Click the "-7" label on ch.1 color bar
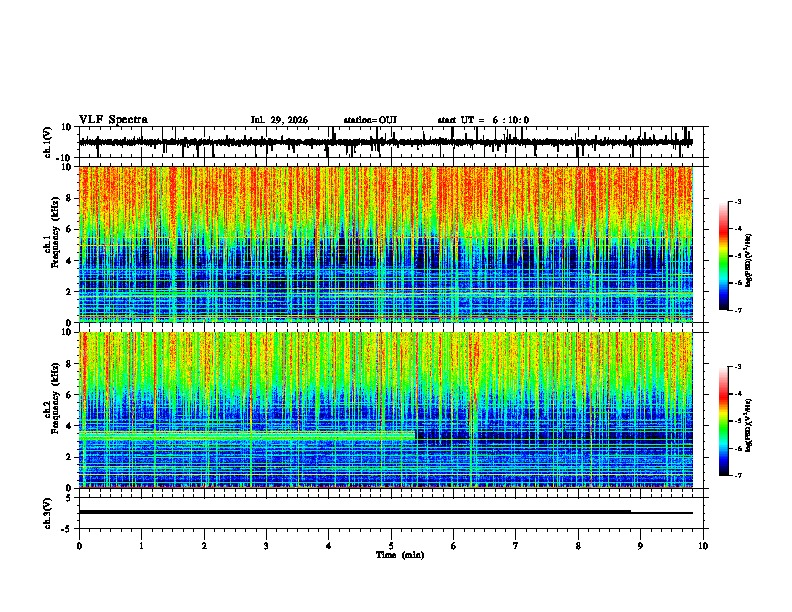Screen dimensions: 792x612 (738, 310)
